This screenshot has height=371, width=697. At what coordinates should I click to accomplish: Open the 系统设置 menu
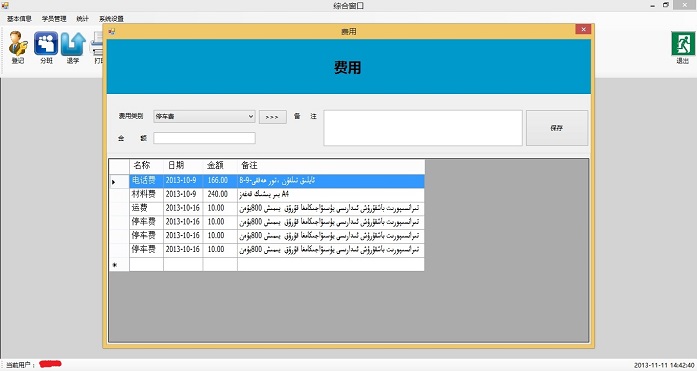pos(111,19)
